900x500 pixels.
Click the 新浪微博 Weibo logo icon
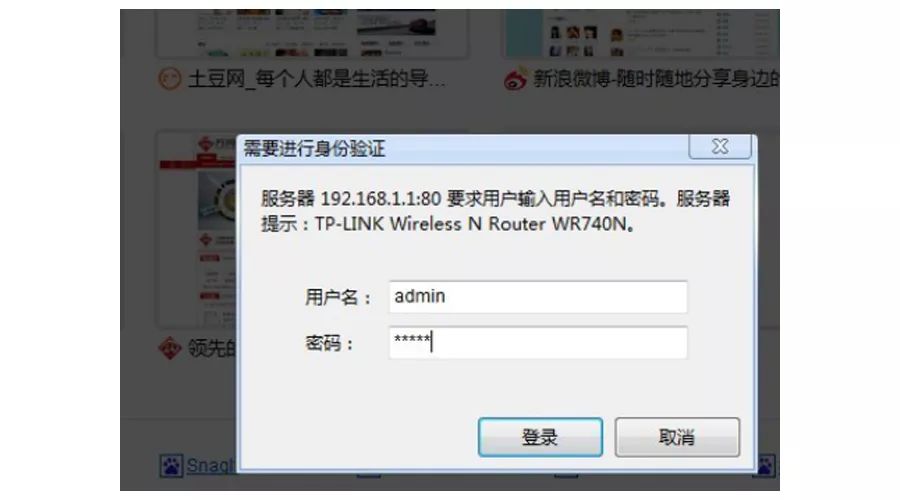click(x=515, y=79)
